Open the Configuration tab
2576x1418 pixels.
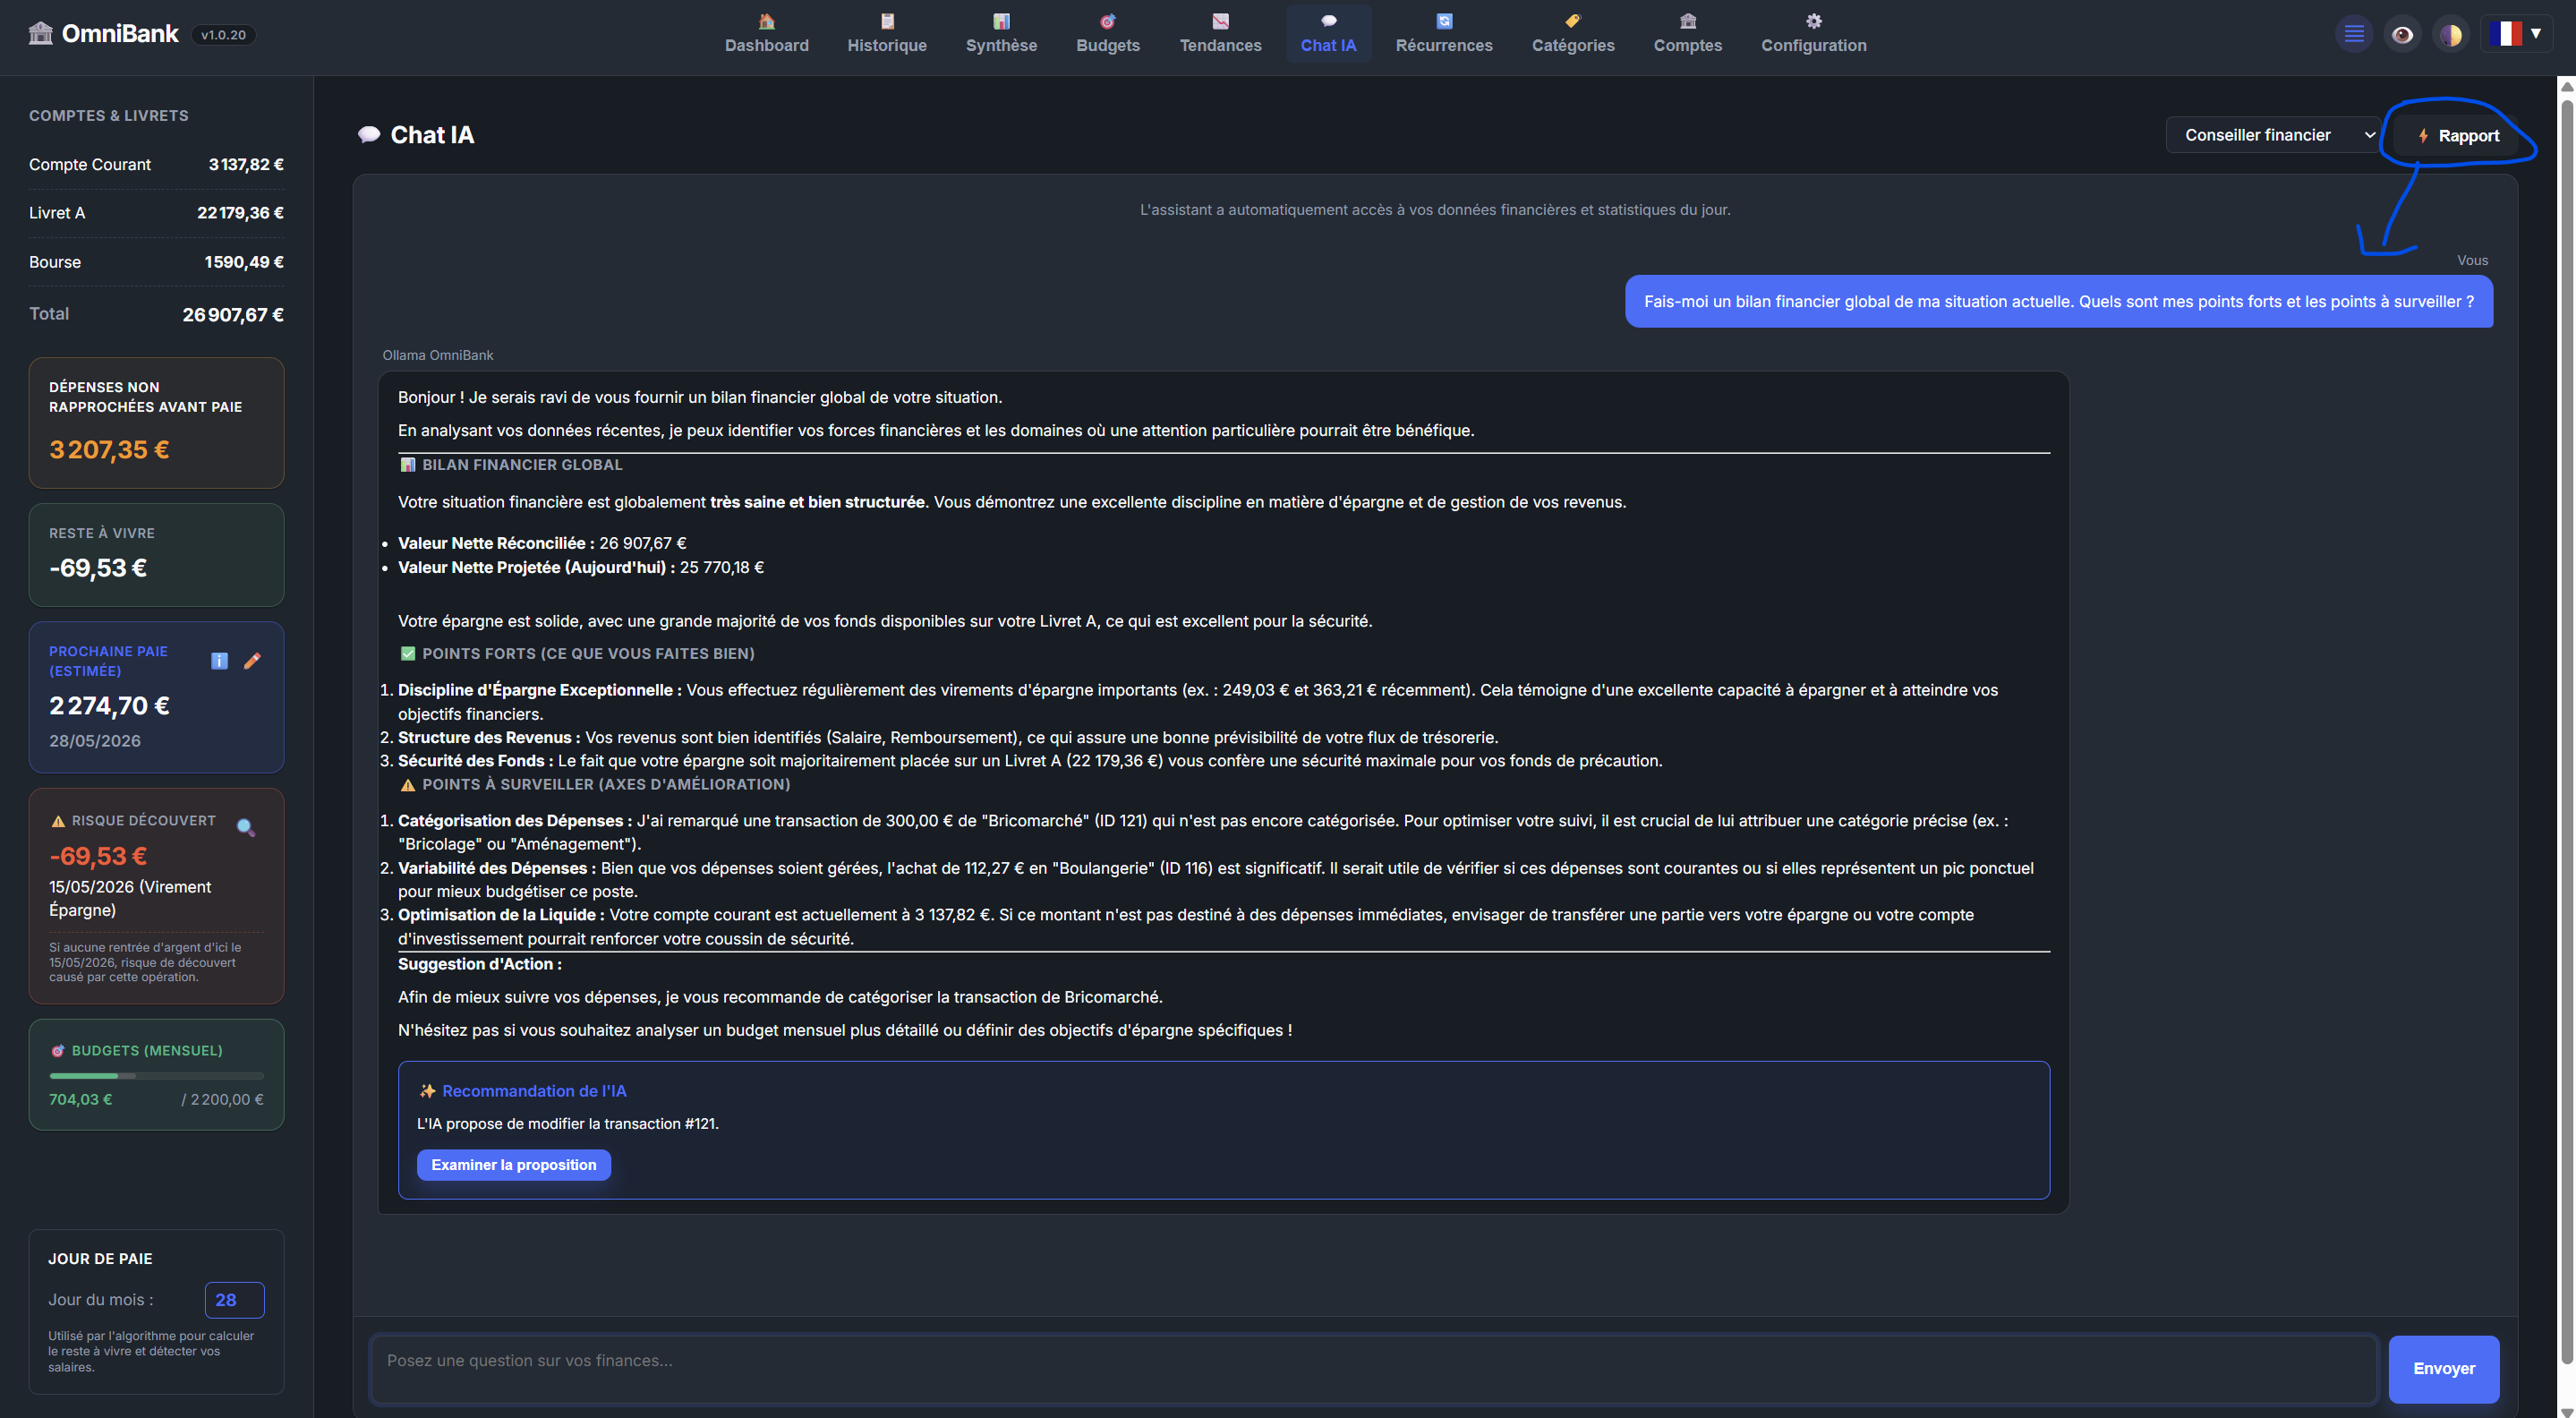tap(1814, 34)
